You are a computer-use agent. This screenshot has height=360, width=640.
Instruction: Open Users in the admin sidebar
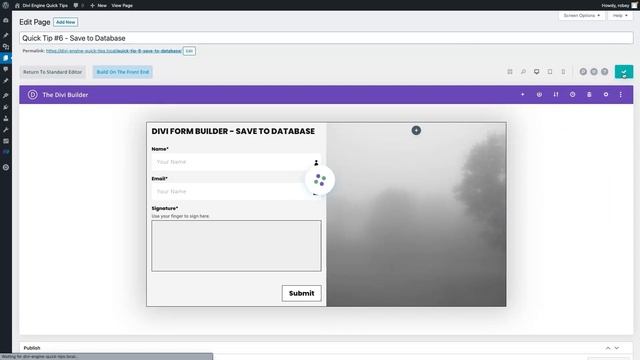[6, 118]
